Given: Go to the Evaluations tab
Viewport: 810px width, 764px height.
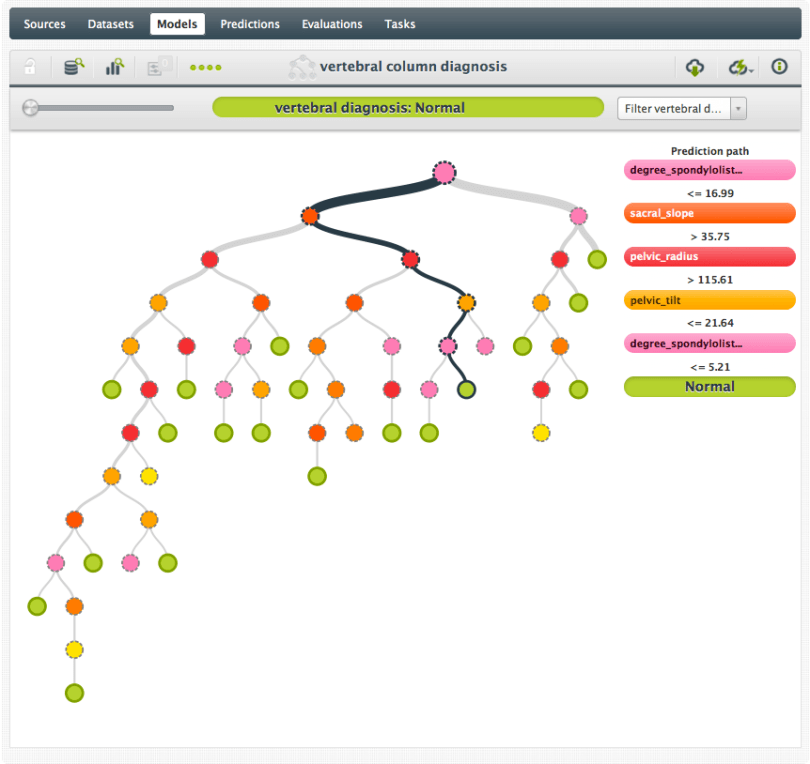Looking at the screenshot, I should pyautogui.click(x=332, y=24).
